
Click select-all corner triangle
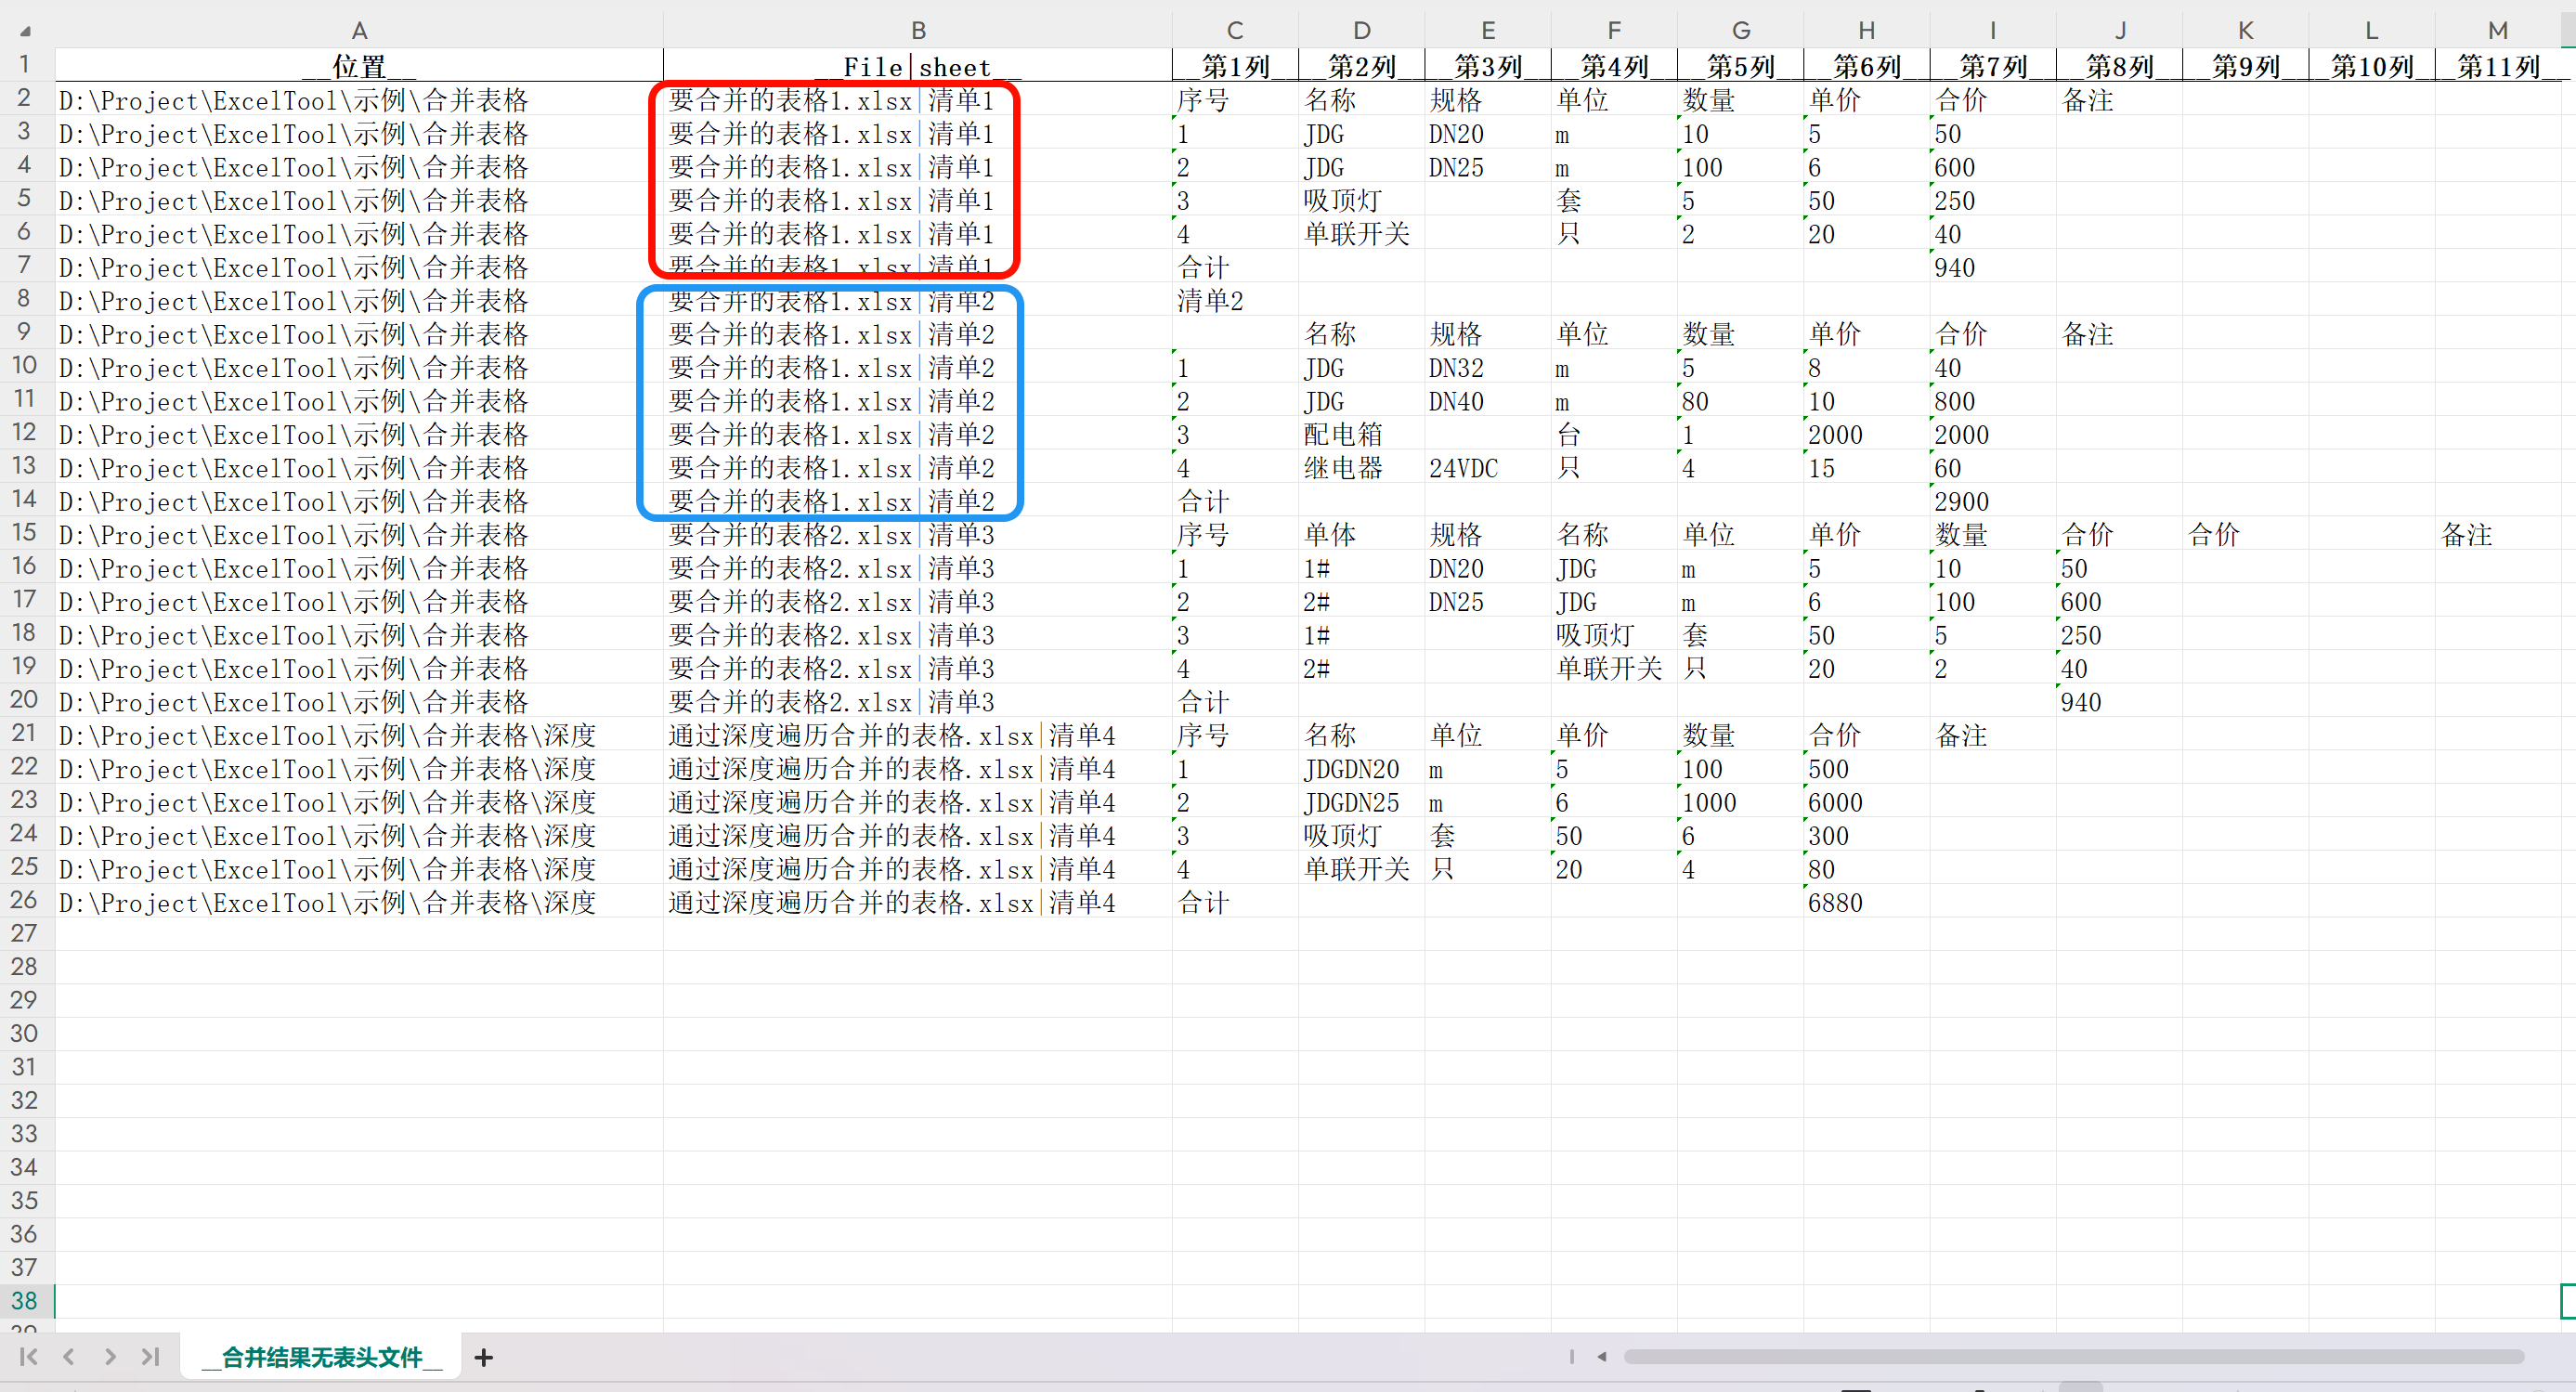pos(25,30)
